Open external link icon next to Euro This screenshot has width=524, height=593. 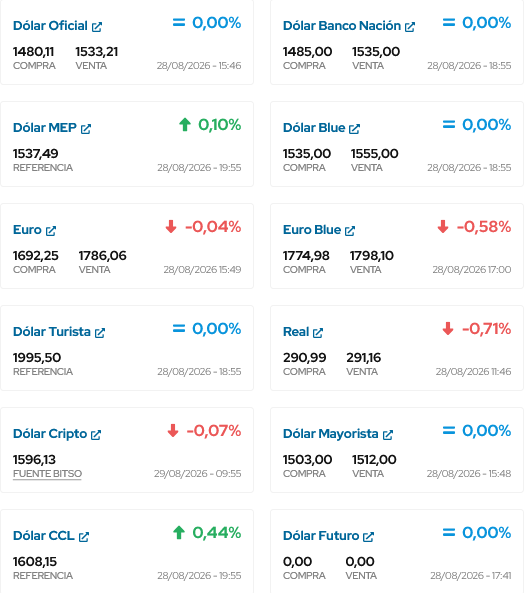(x=51, y=231)
